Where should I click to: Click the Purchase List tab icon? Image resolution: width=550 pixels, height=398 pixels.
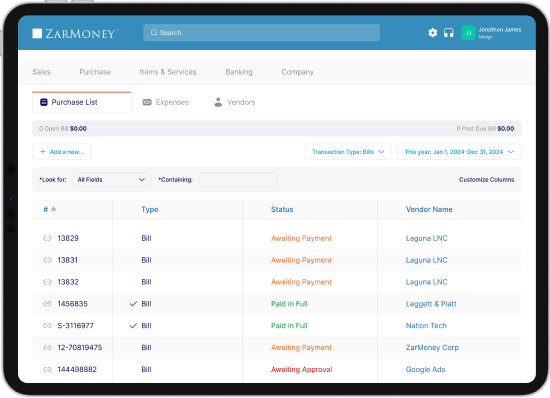[43, 102]
